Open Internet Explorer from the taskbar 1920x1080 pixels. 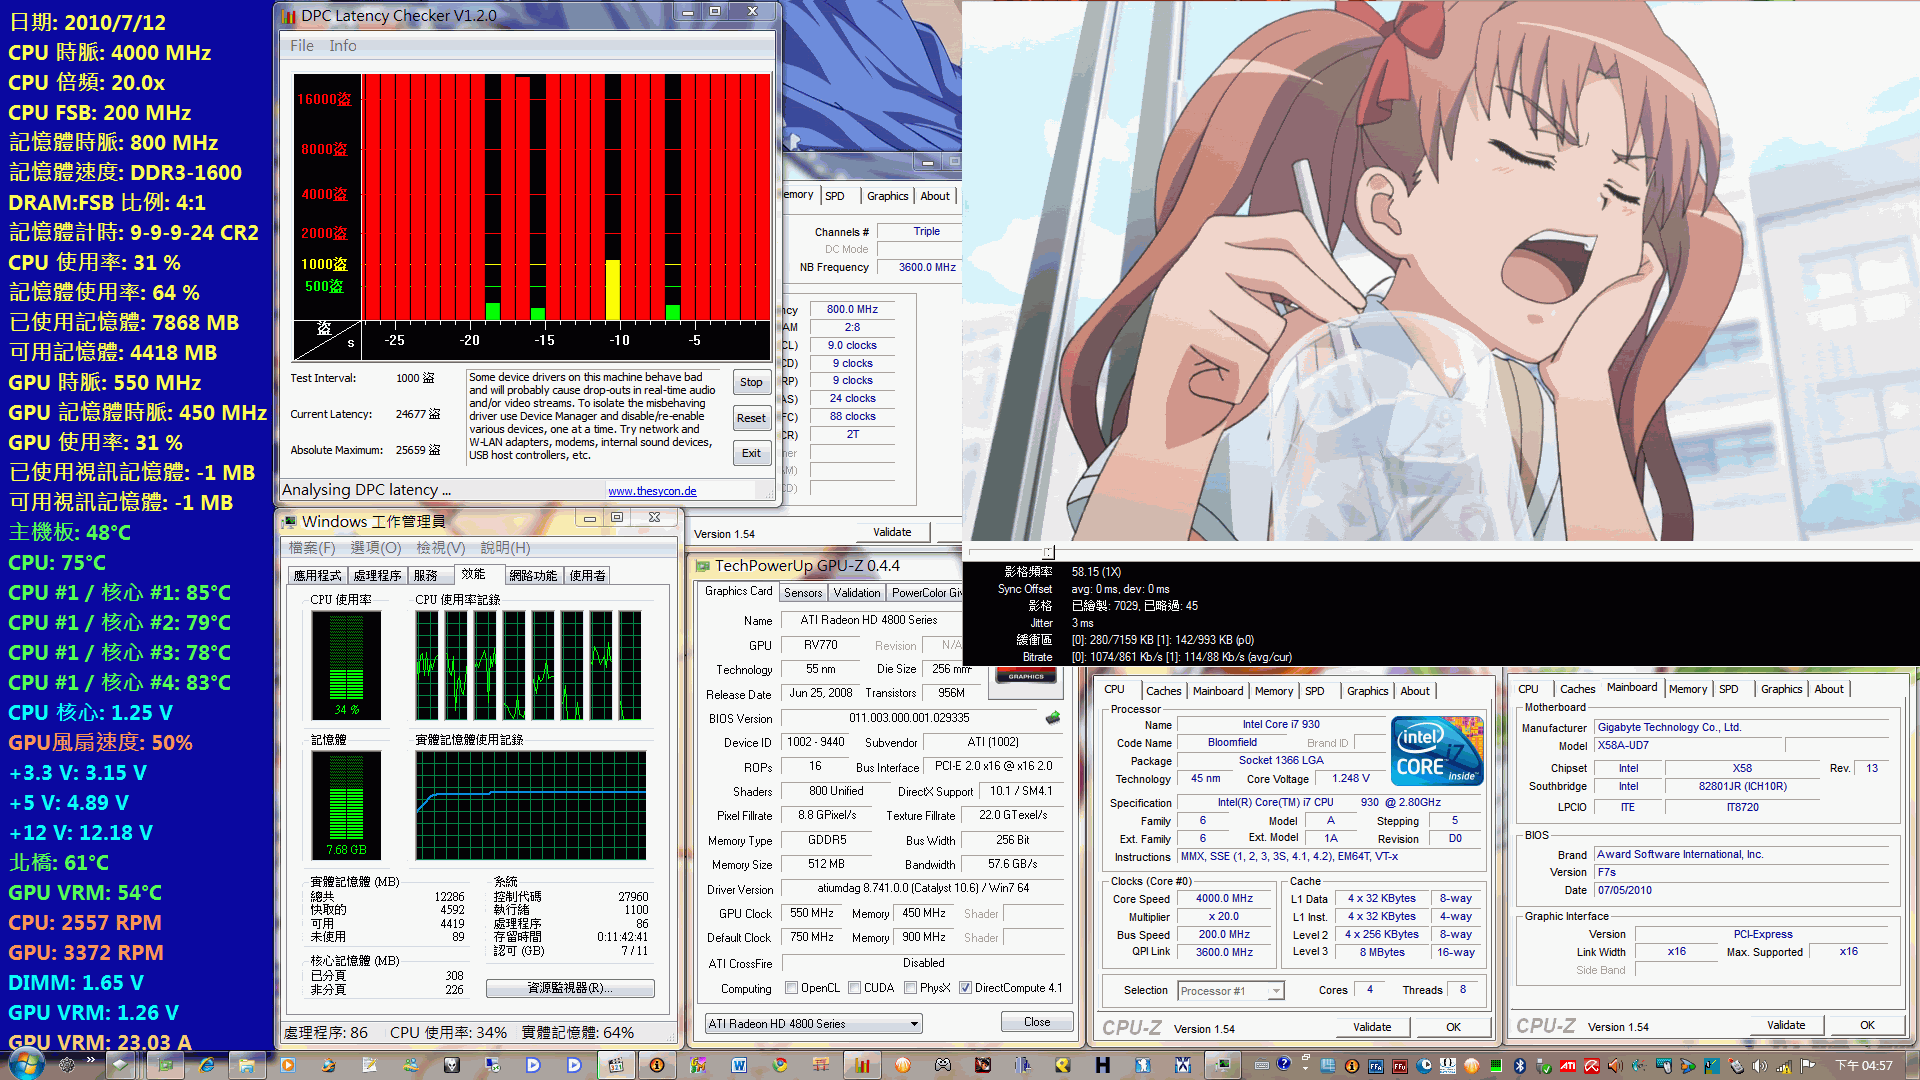206,1065
